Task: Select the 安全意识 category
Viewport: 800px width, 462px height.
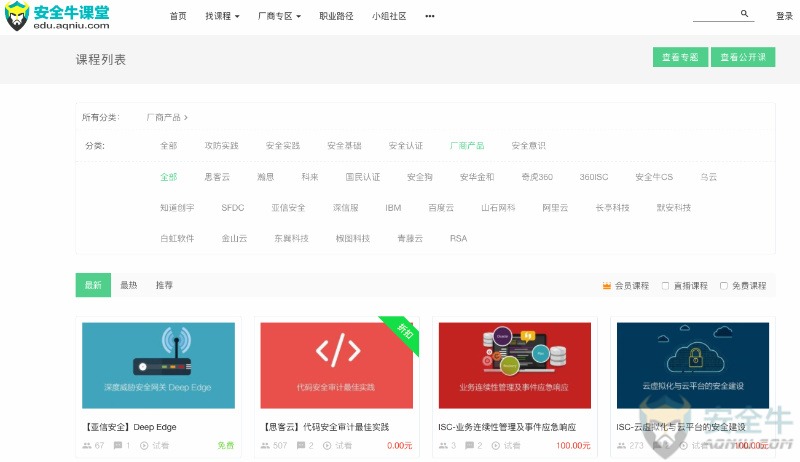Action: [529, 146]
